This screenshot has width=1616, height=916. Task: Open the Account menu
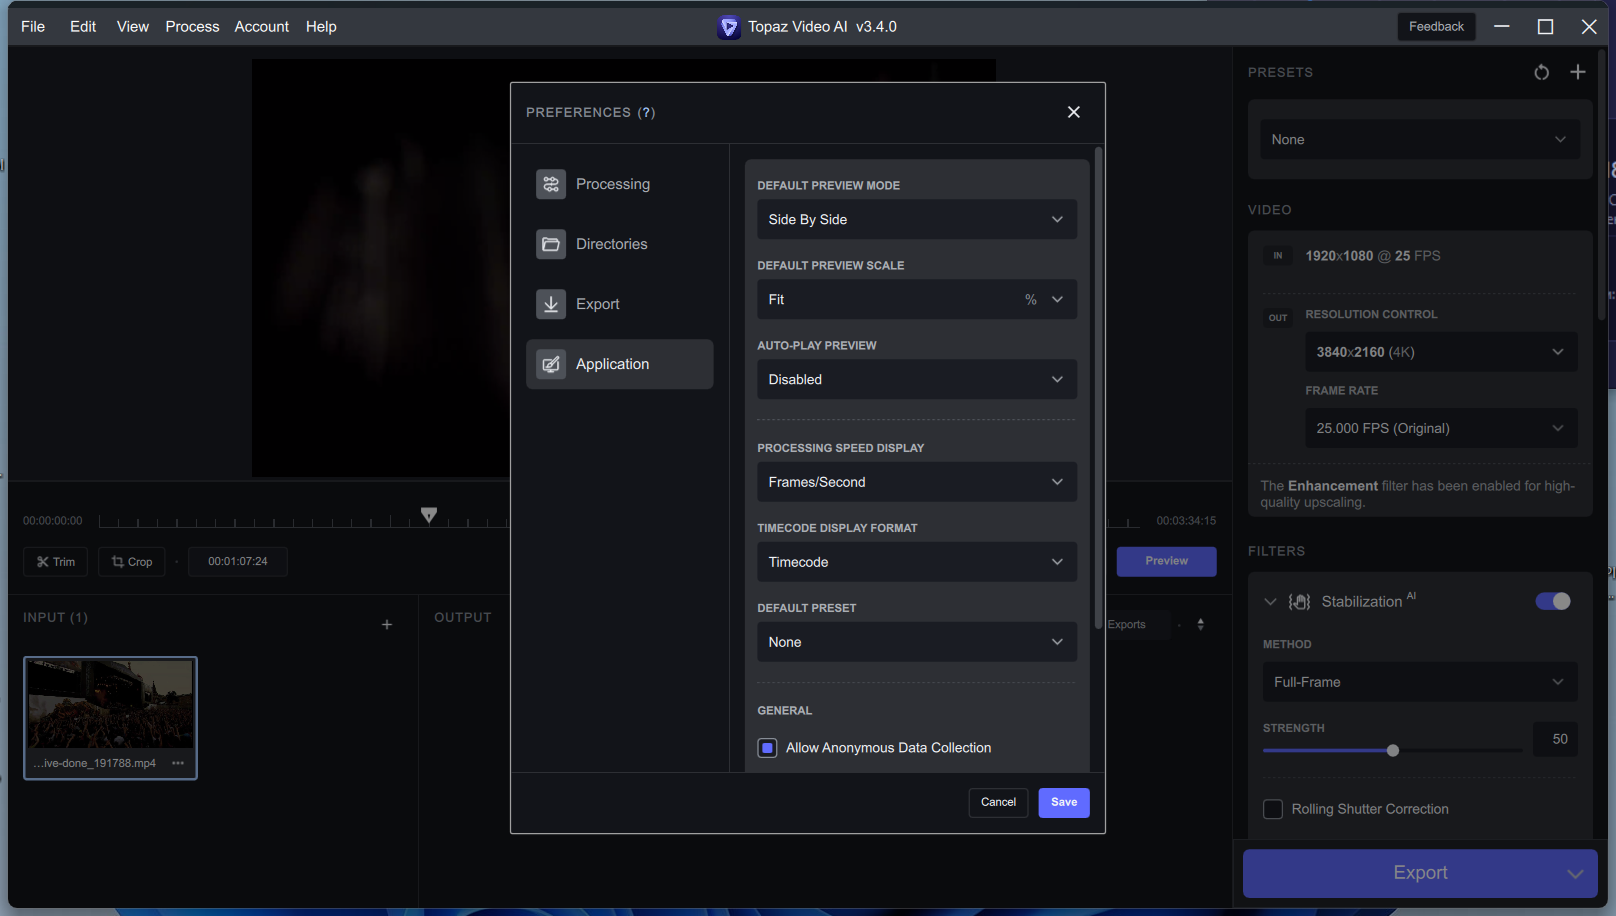(x=261, y=27)
